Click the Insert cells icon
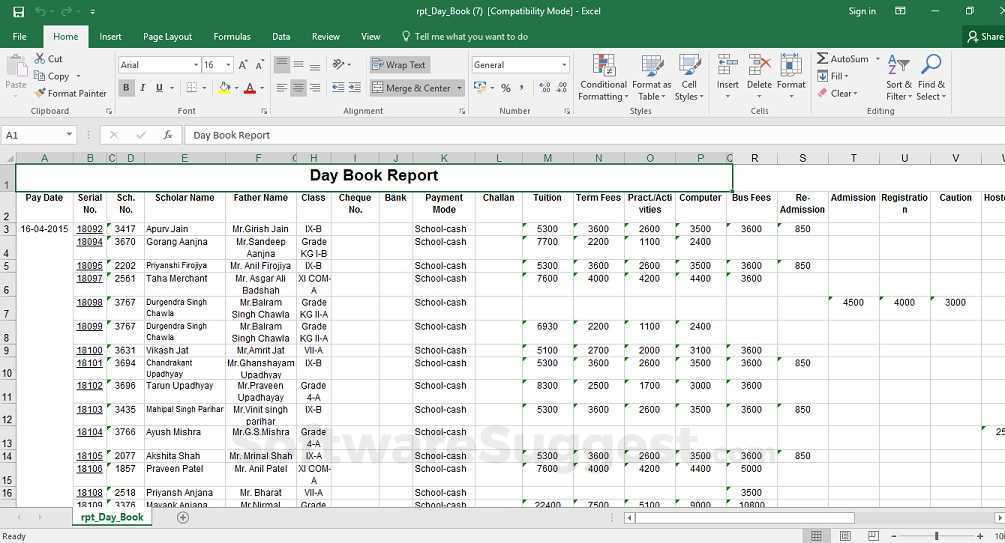 (728, 66)
